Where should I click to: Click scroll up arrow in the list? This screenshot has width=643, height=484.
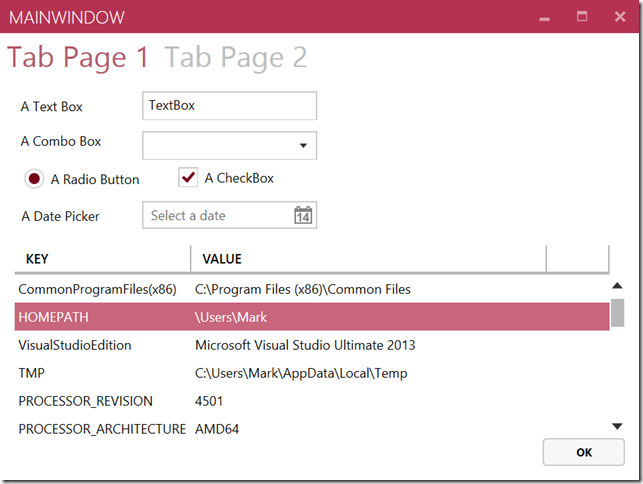618,287
